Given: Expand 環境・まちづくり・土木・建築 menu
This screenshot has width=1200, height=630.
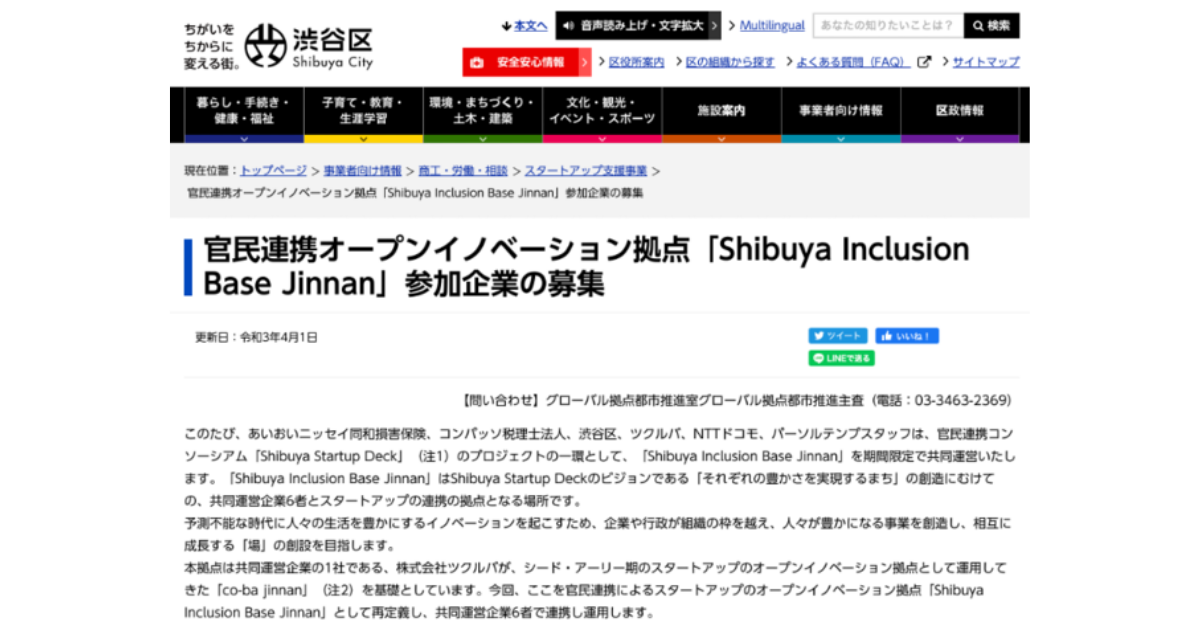Looking at the screenshot, I should click(482, 111).
